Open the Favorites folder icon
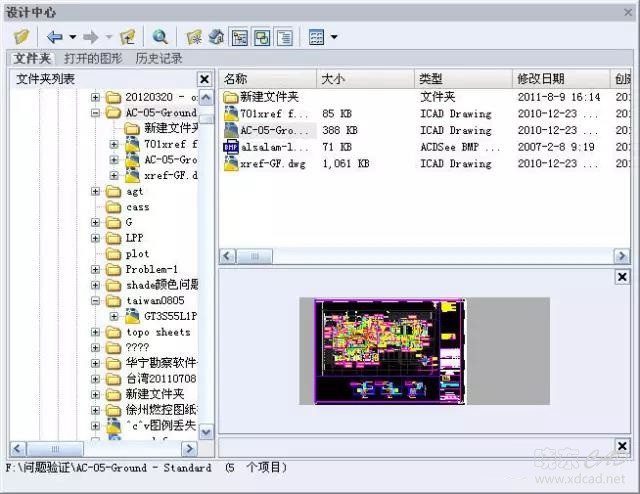The image size is (640, 494). pyautogui.click(x=195, y=37)
